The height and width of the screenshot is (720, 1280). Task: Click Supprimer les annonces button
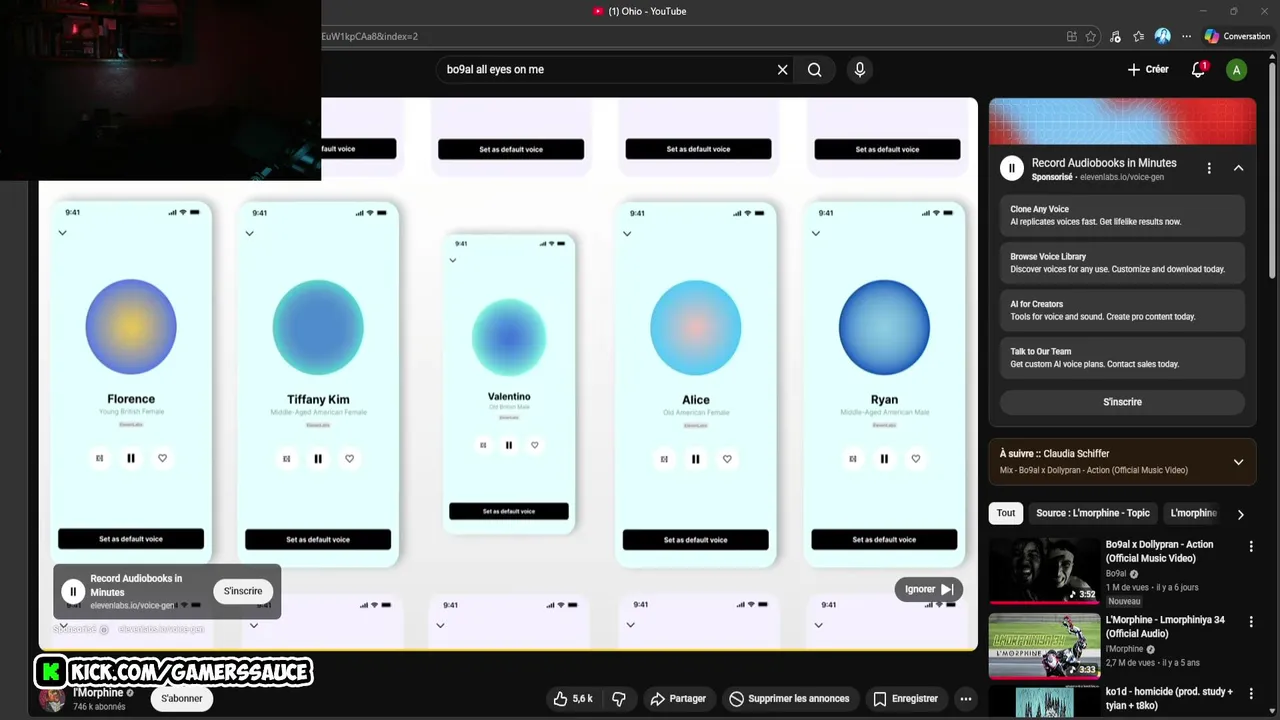click(789, 699)
